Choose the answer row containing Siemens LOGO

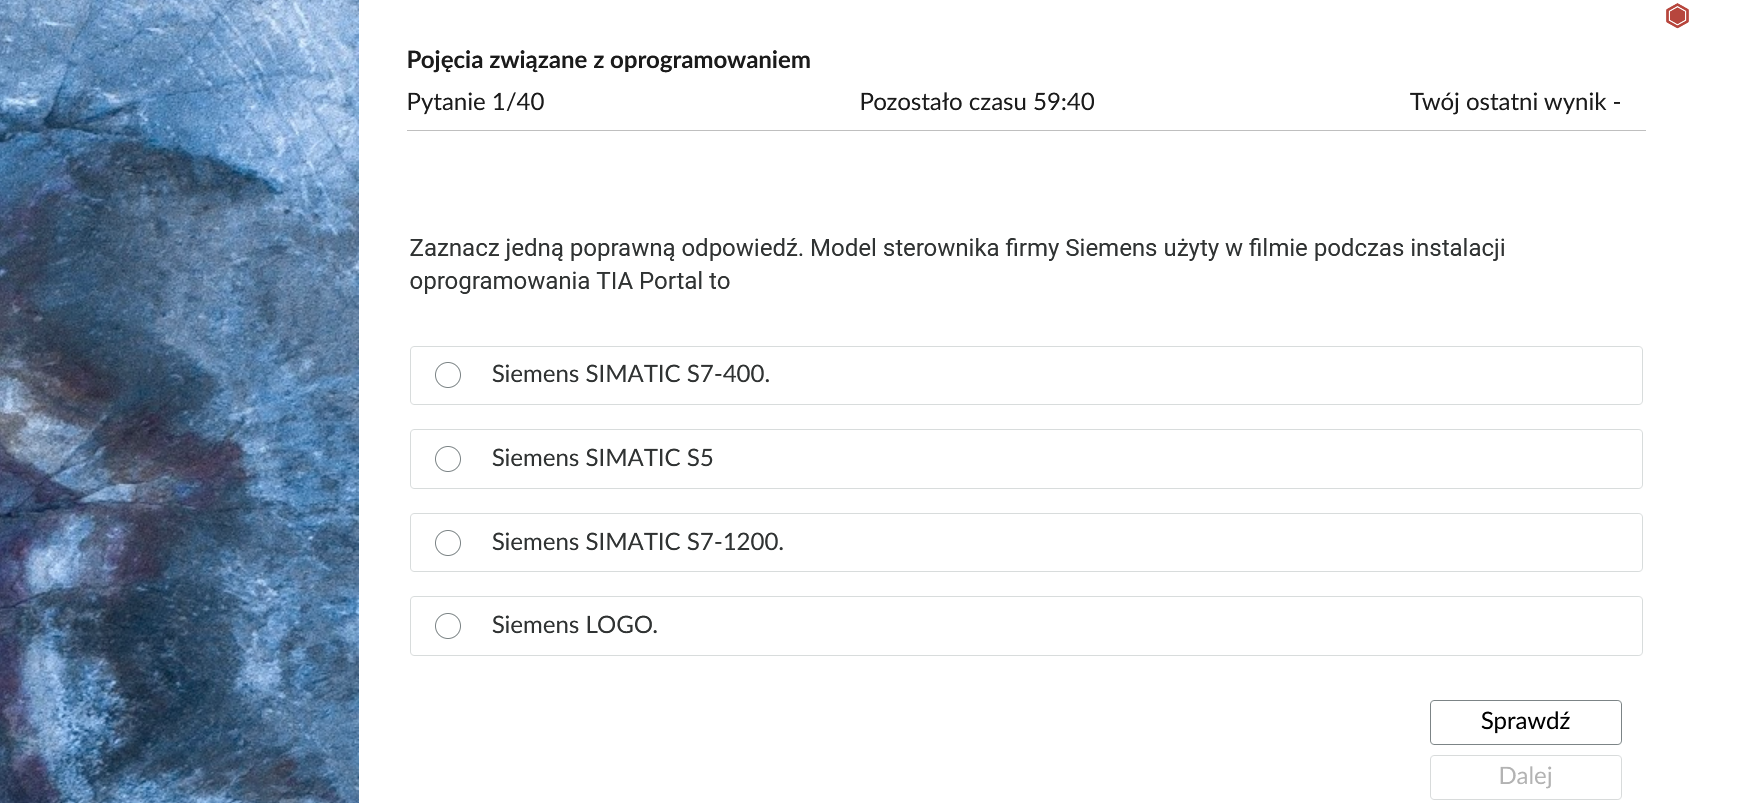pyautogui.click(x=1025, y=626)
